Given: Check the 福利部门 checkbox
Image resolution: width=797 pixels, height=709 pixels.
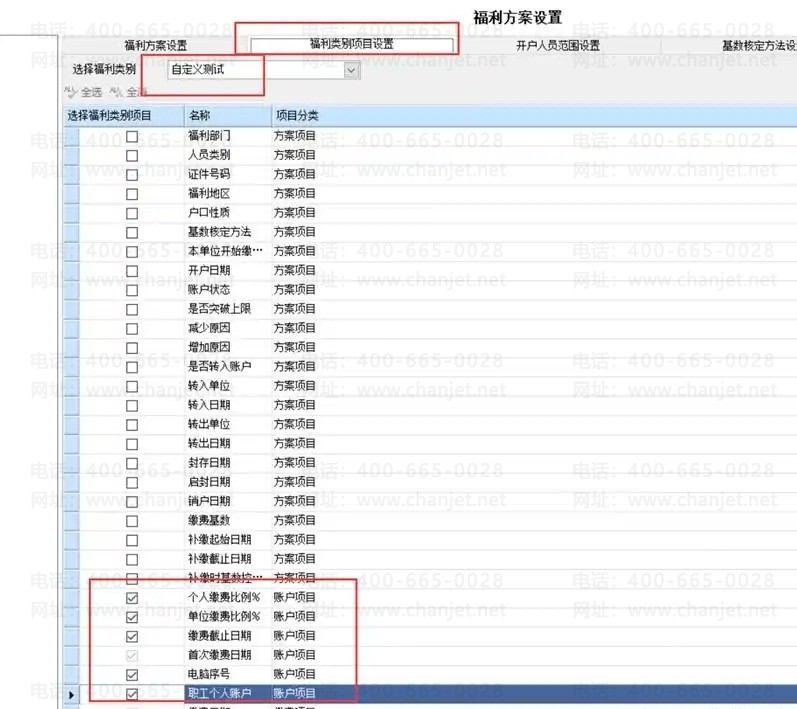Looking at the screenshot, I should (132, 135).
